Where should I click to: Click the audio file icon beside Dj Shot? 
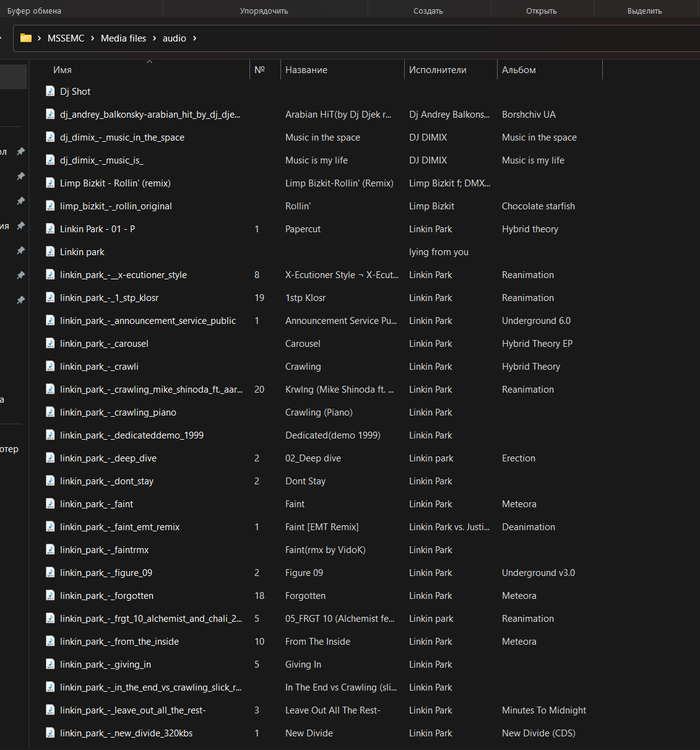coord(50,91)
